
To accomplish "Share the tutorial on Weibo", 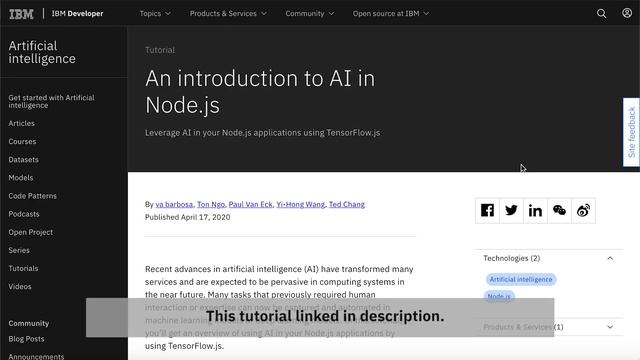I will point(583,211).
